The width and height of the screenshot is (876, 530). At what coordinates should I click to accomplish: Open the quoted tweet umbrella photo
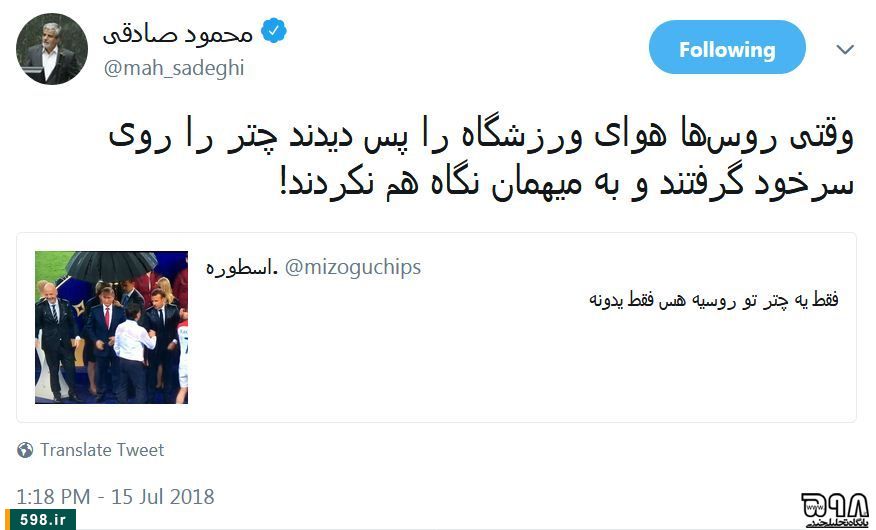click(x=112, y=327)
